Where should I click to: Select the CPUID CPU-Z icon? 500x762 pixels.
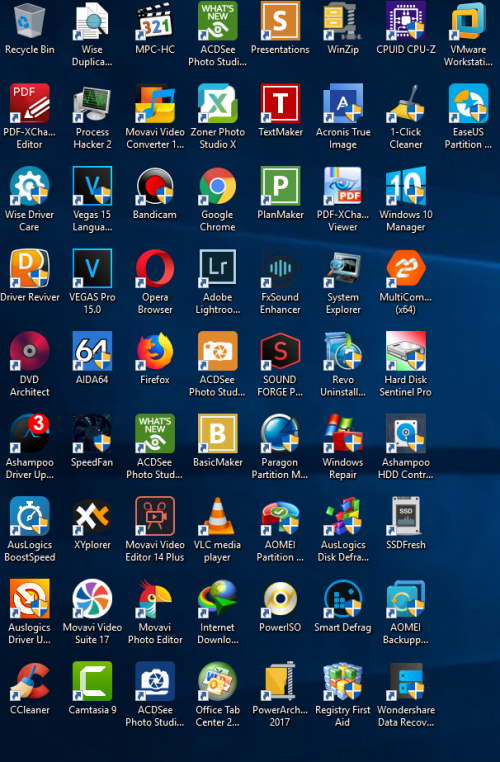coord(406,21)
